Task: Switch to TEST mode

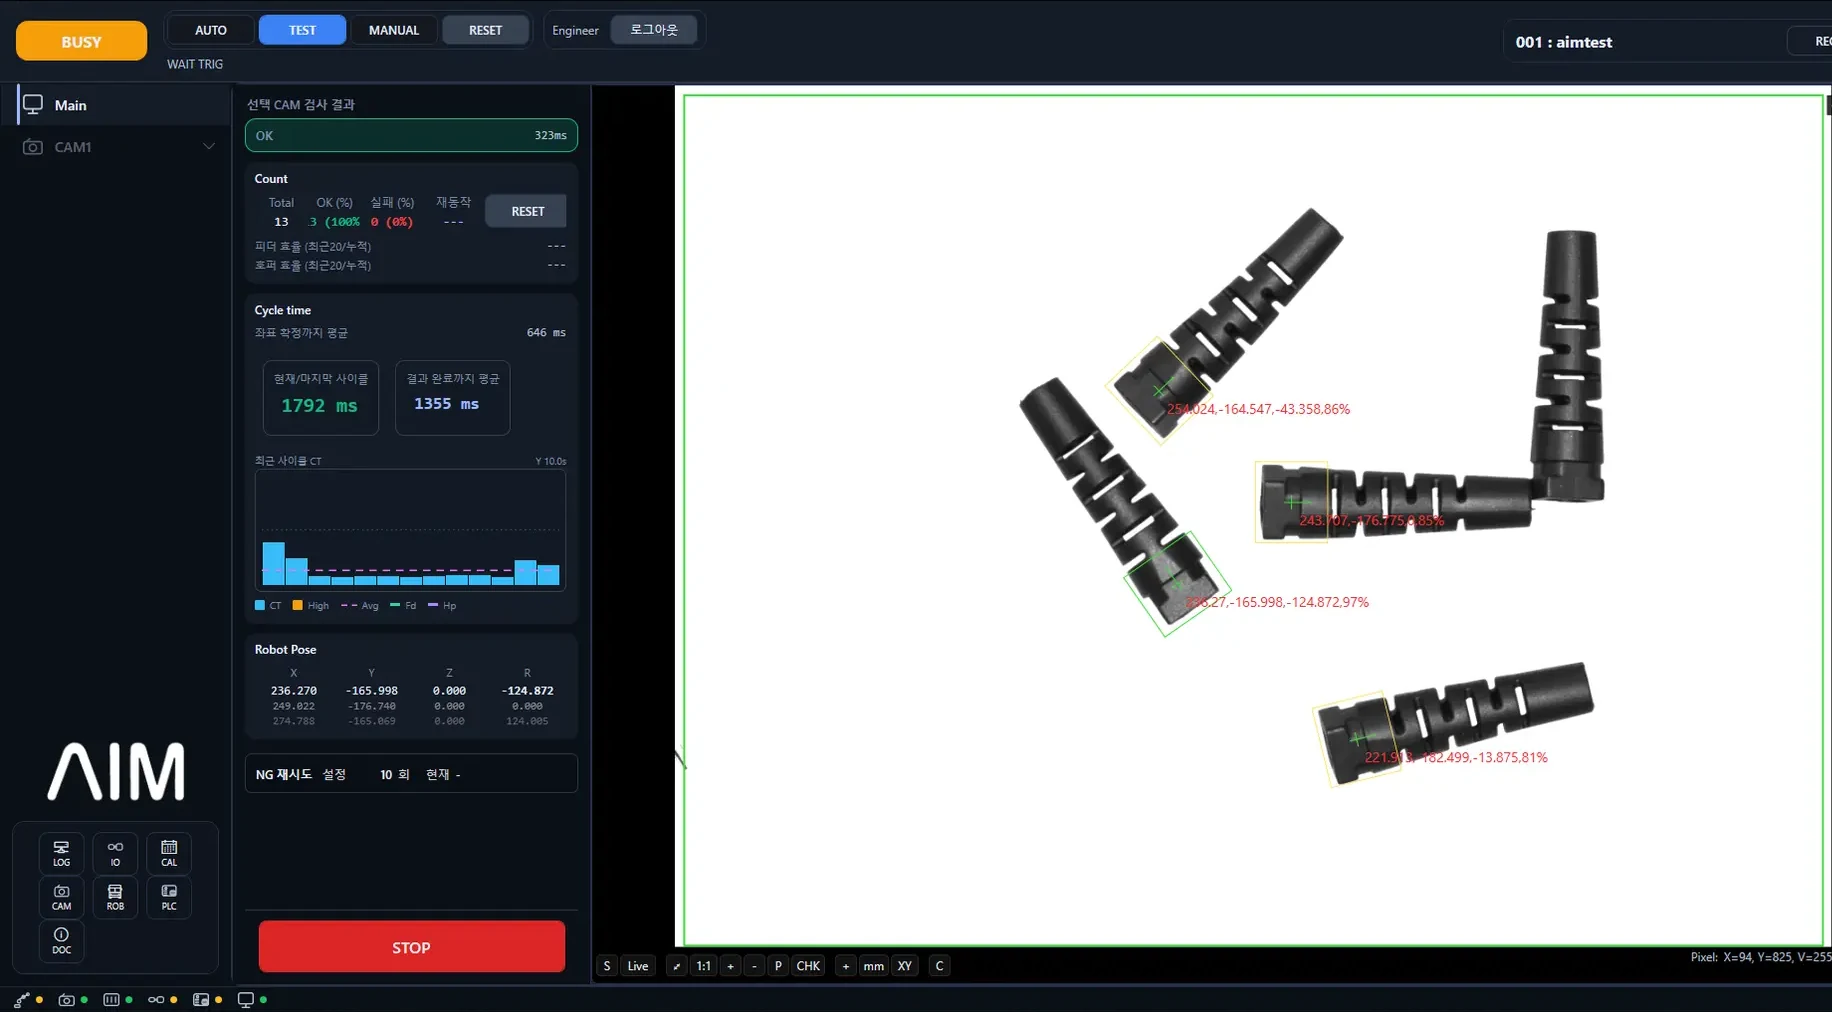Action: (x=303, y=30)
